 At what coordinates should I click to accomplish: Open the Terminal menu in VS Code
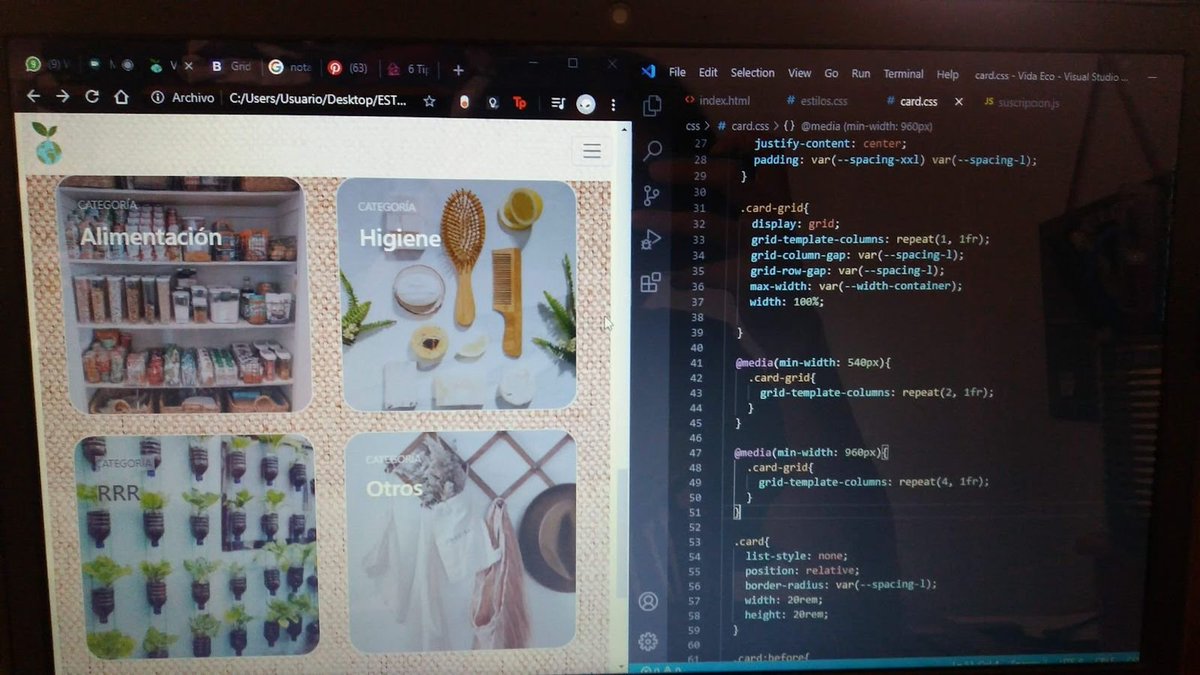click(x=903, y=74)
